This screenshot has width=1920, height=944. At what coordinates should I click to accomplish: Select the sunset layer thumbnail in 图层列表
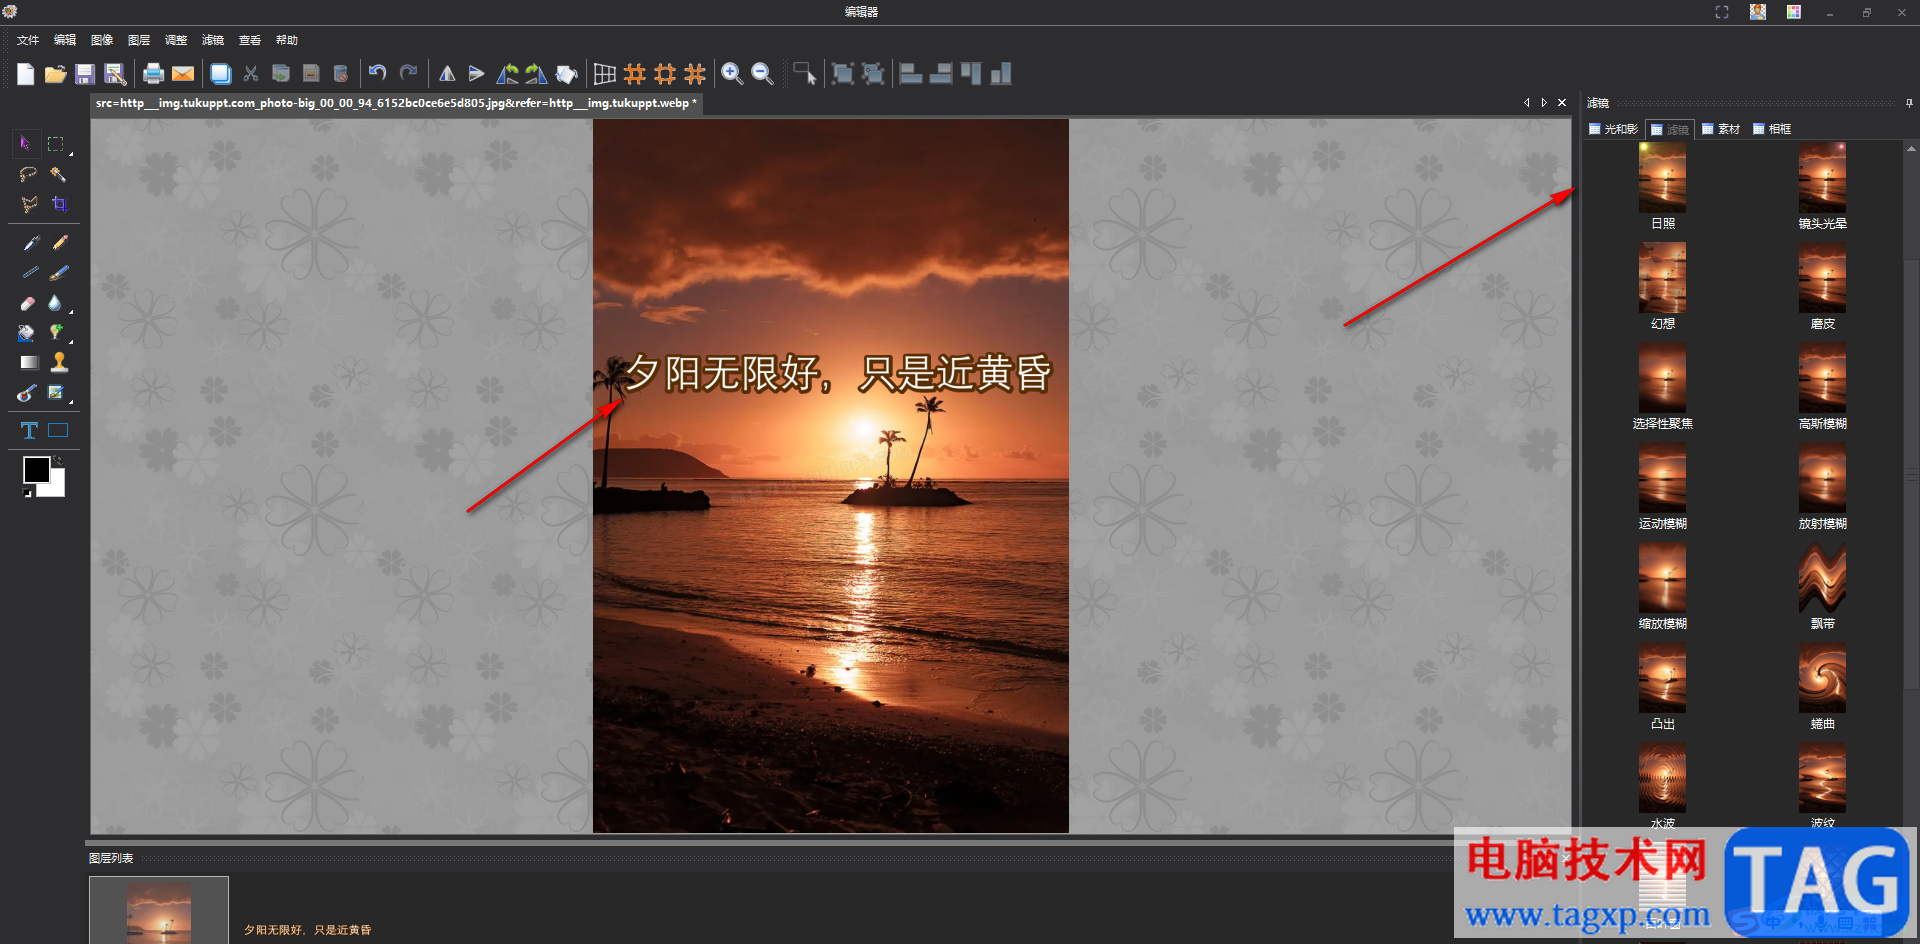point(159,911)
